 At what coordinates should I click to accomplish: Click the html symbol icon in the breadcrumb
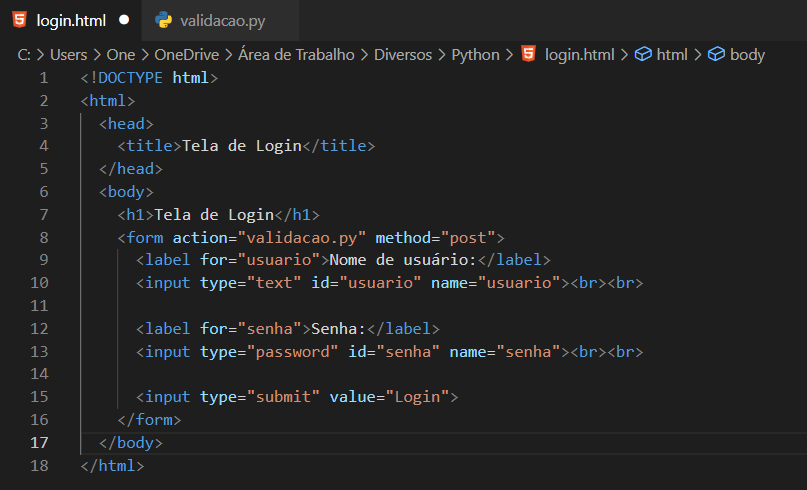coord(644,54)
